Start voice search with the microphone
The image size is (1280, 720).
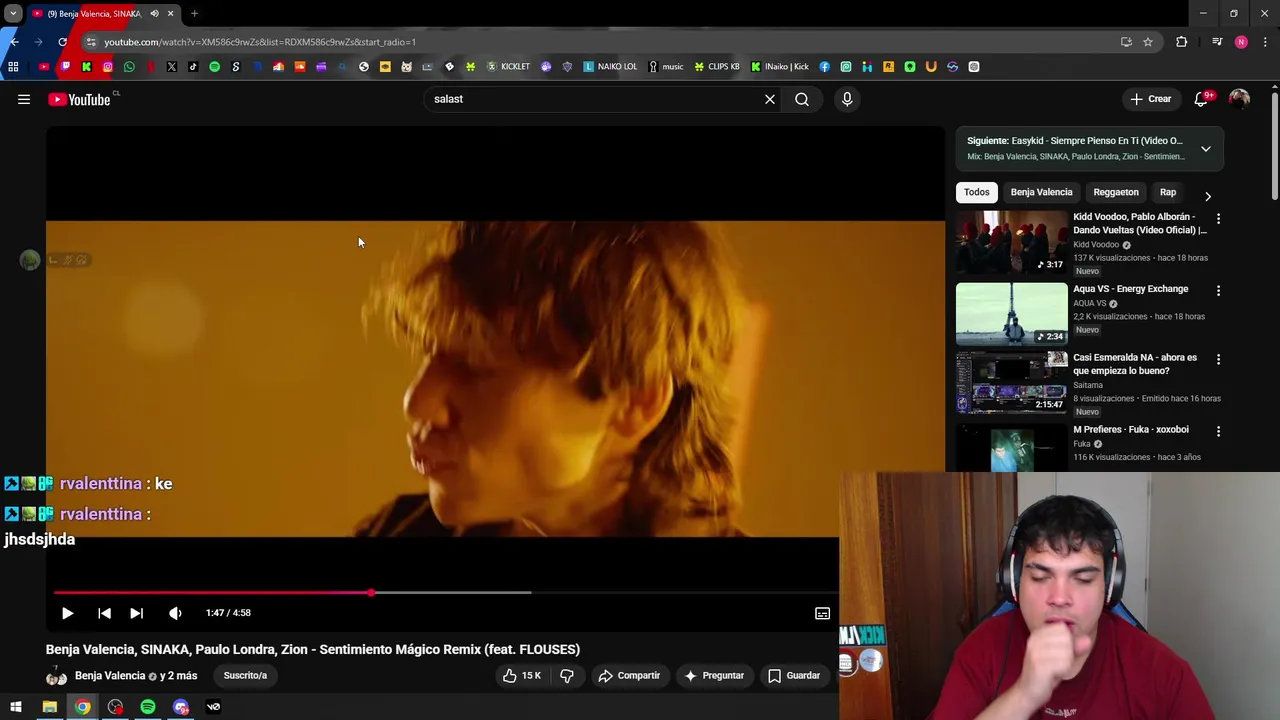tap(847, 99)
